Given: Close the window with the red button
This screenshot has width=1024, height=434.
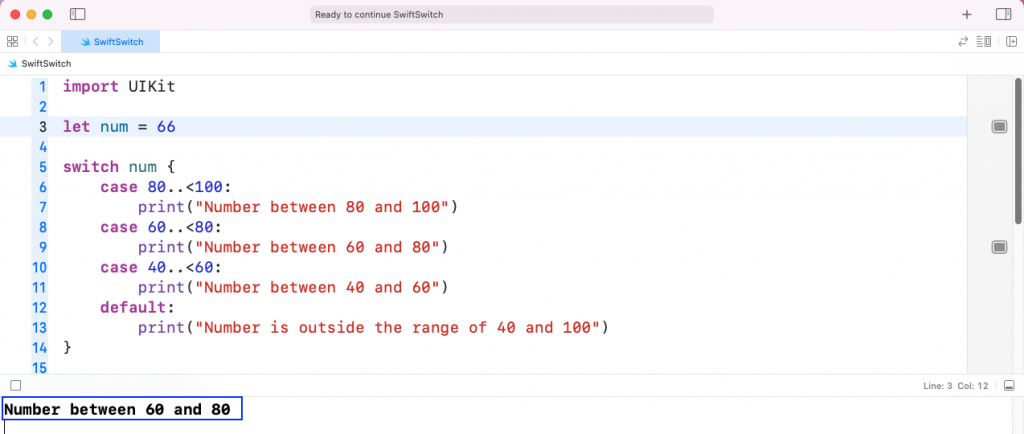Looking at the screenshot, I should 16,14.
